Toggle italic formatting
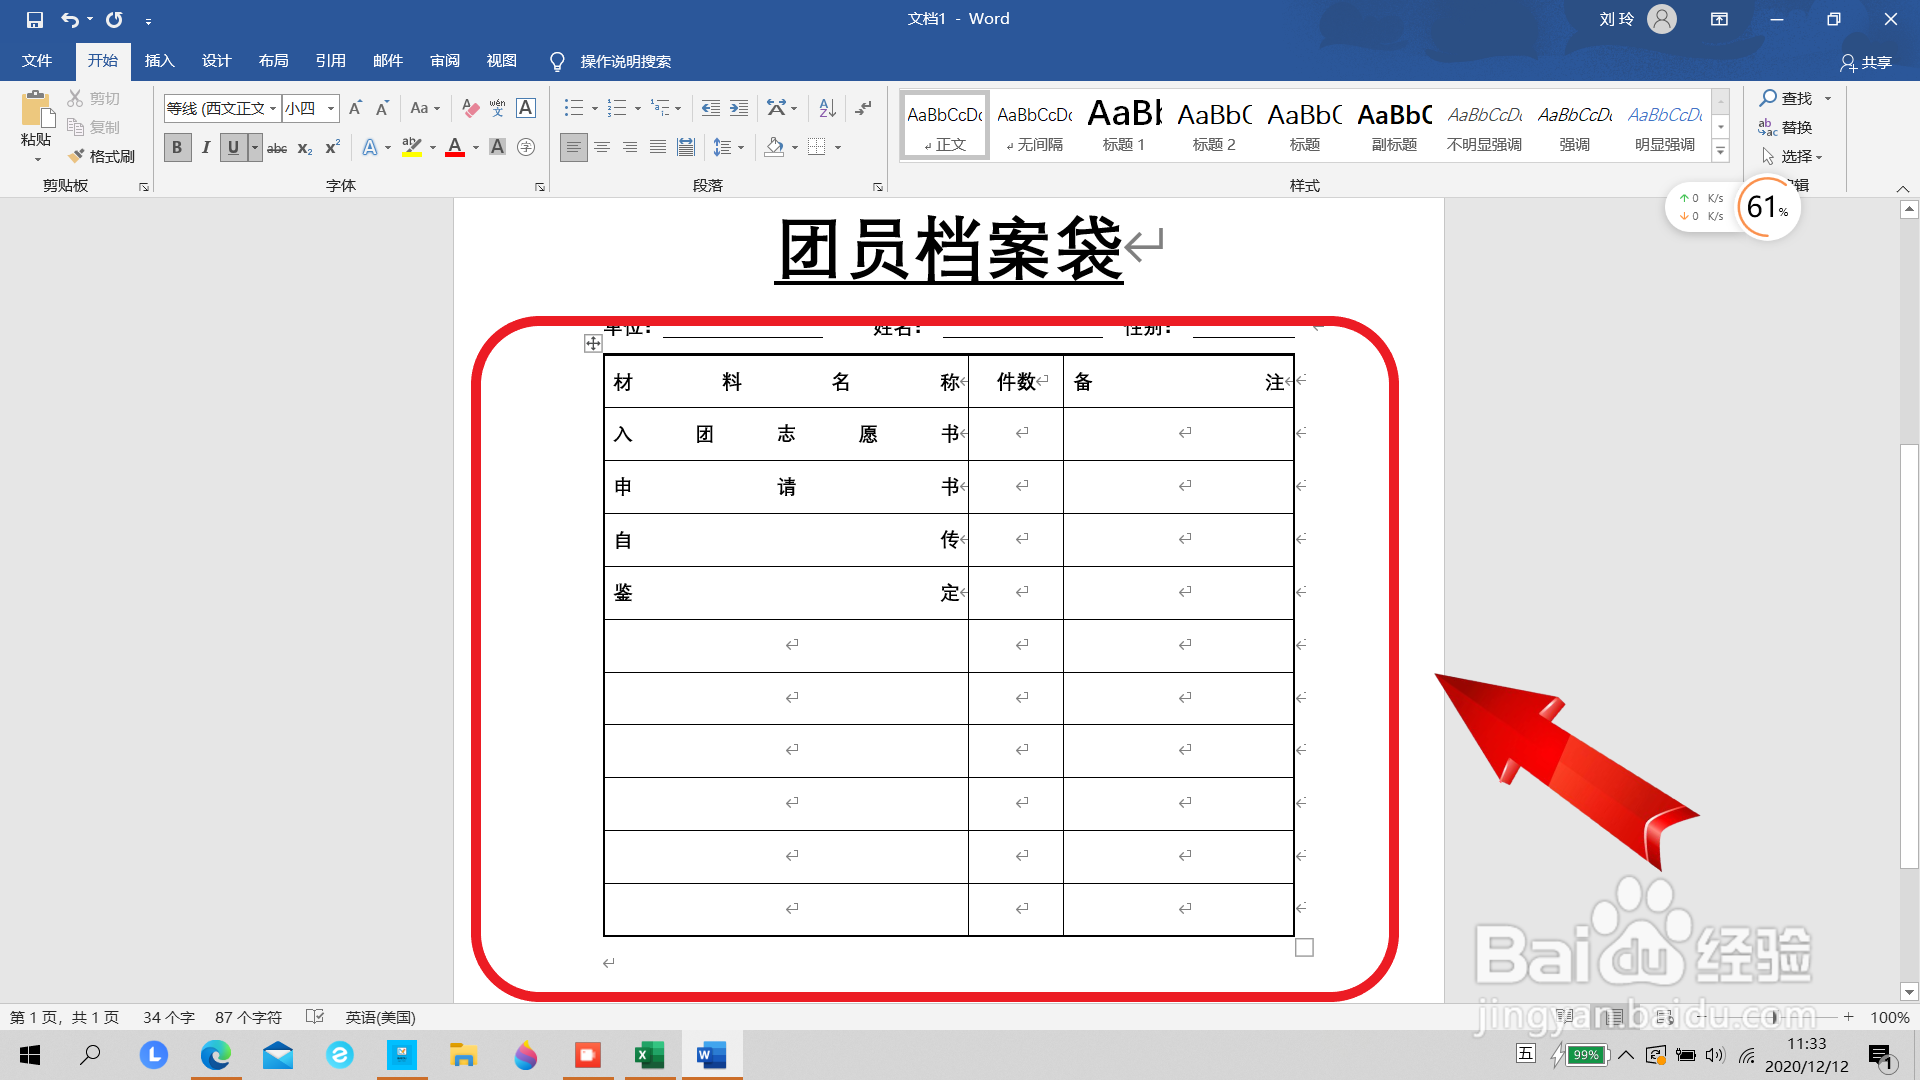This screenshot has width=1920, height=1080. point(206,147)
